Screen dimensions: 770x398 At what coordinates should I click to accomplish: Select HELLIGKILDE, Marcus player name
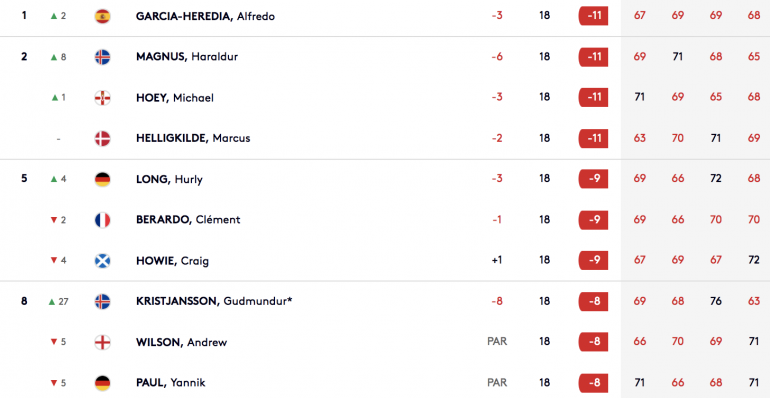click(193, 139)
